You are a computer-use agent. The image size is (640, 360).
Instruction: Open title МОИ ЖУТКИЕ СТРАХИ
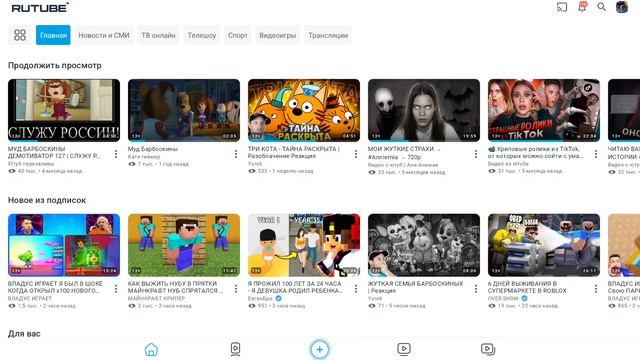tap(404, 153)
